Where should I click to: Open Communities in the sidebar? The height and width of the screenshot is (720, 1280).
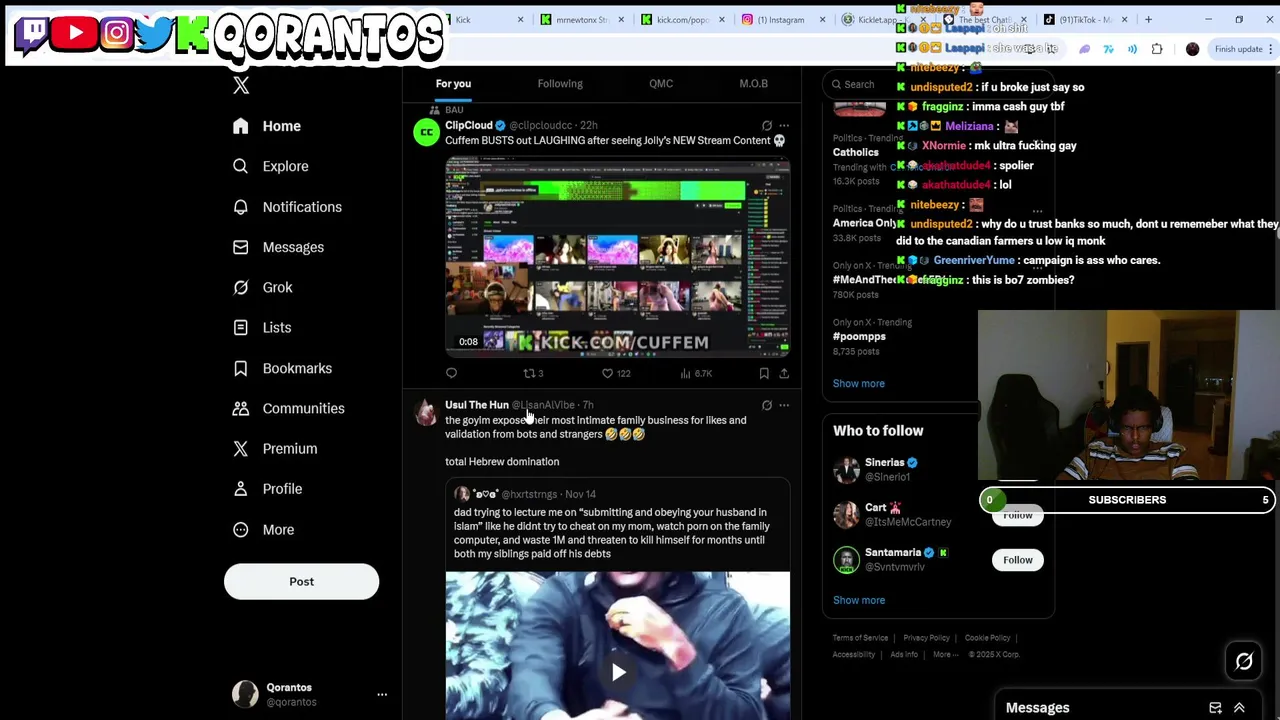pyautogui.click(x=288, y=408)
